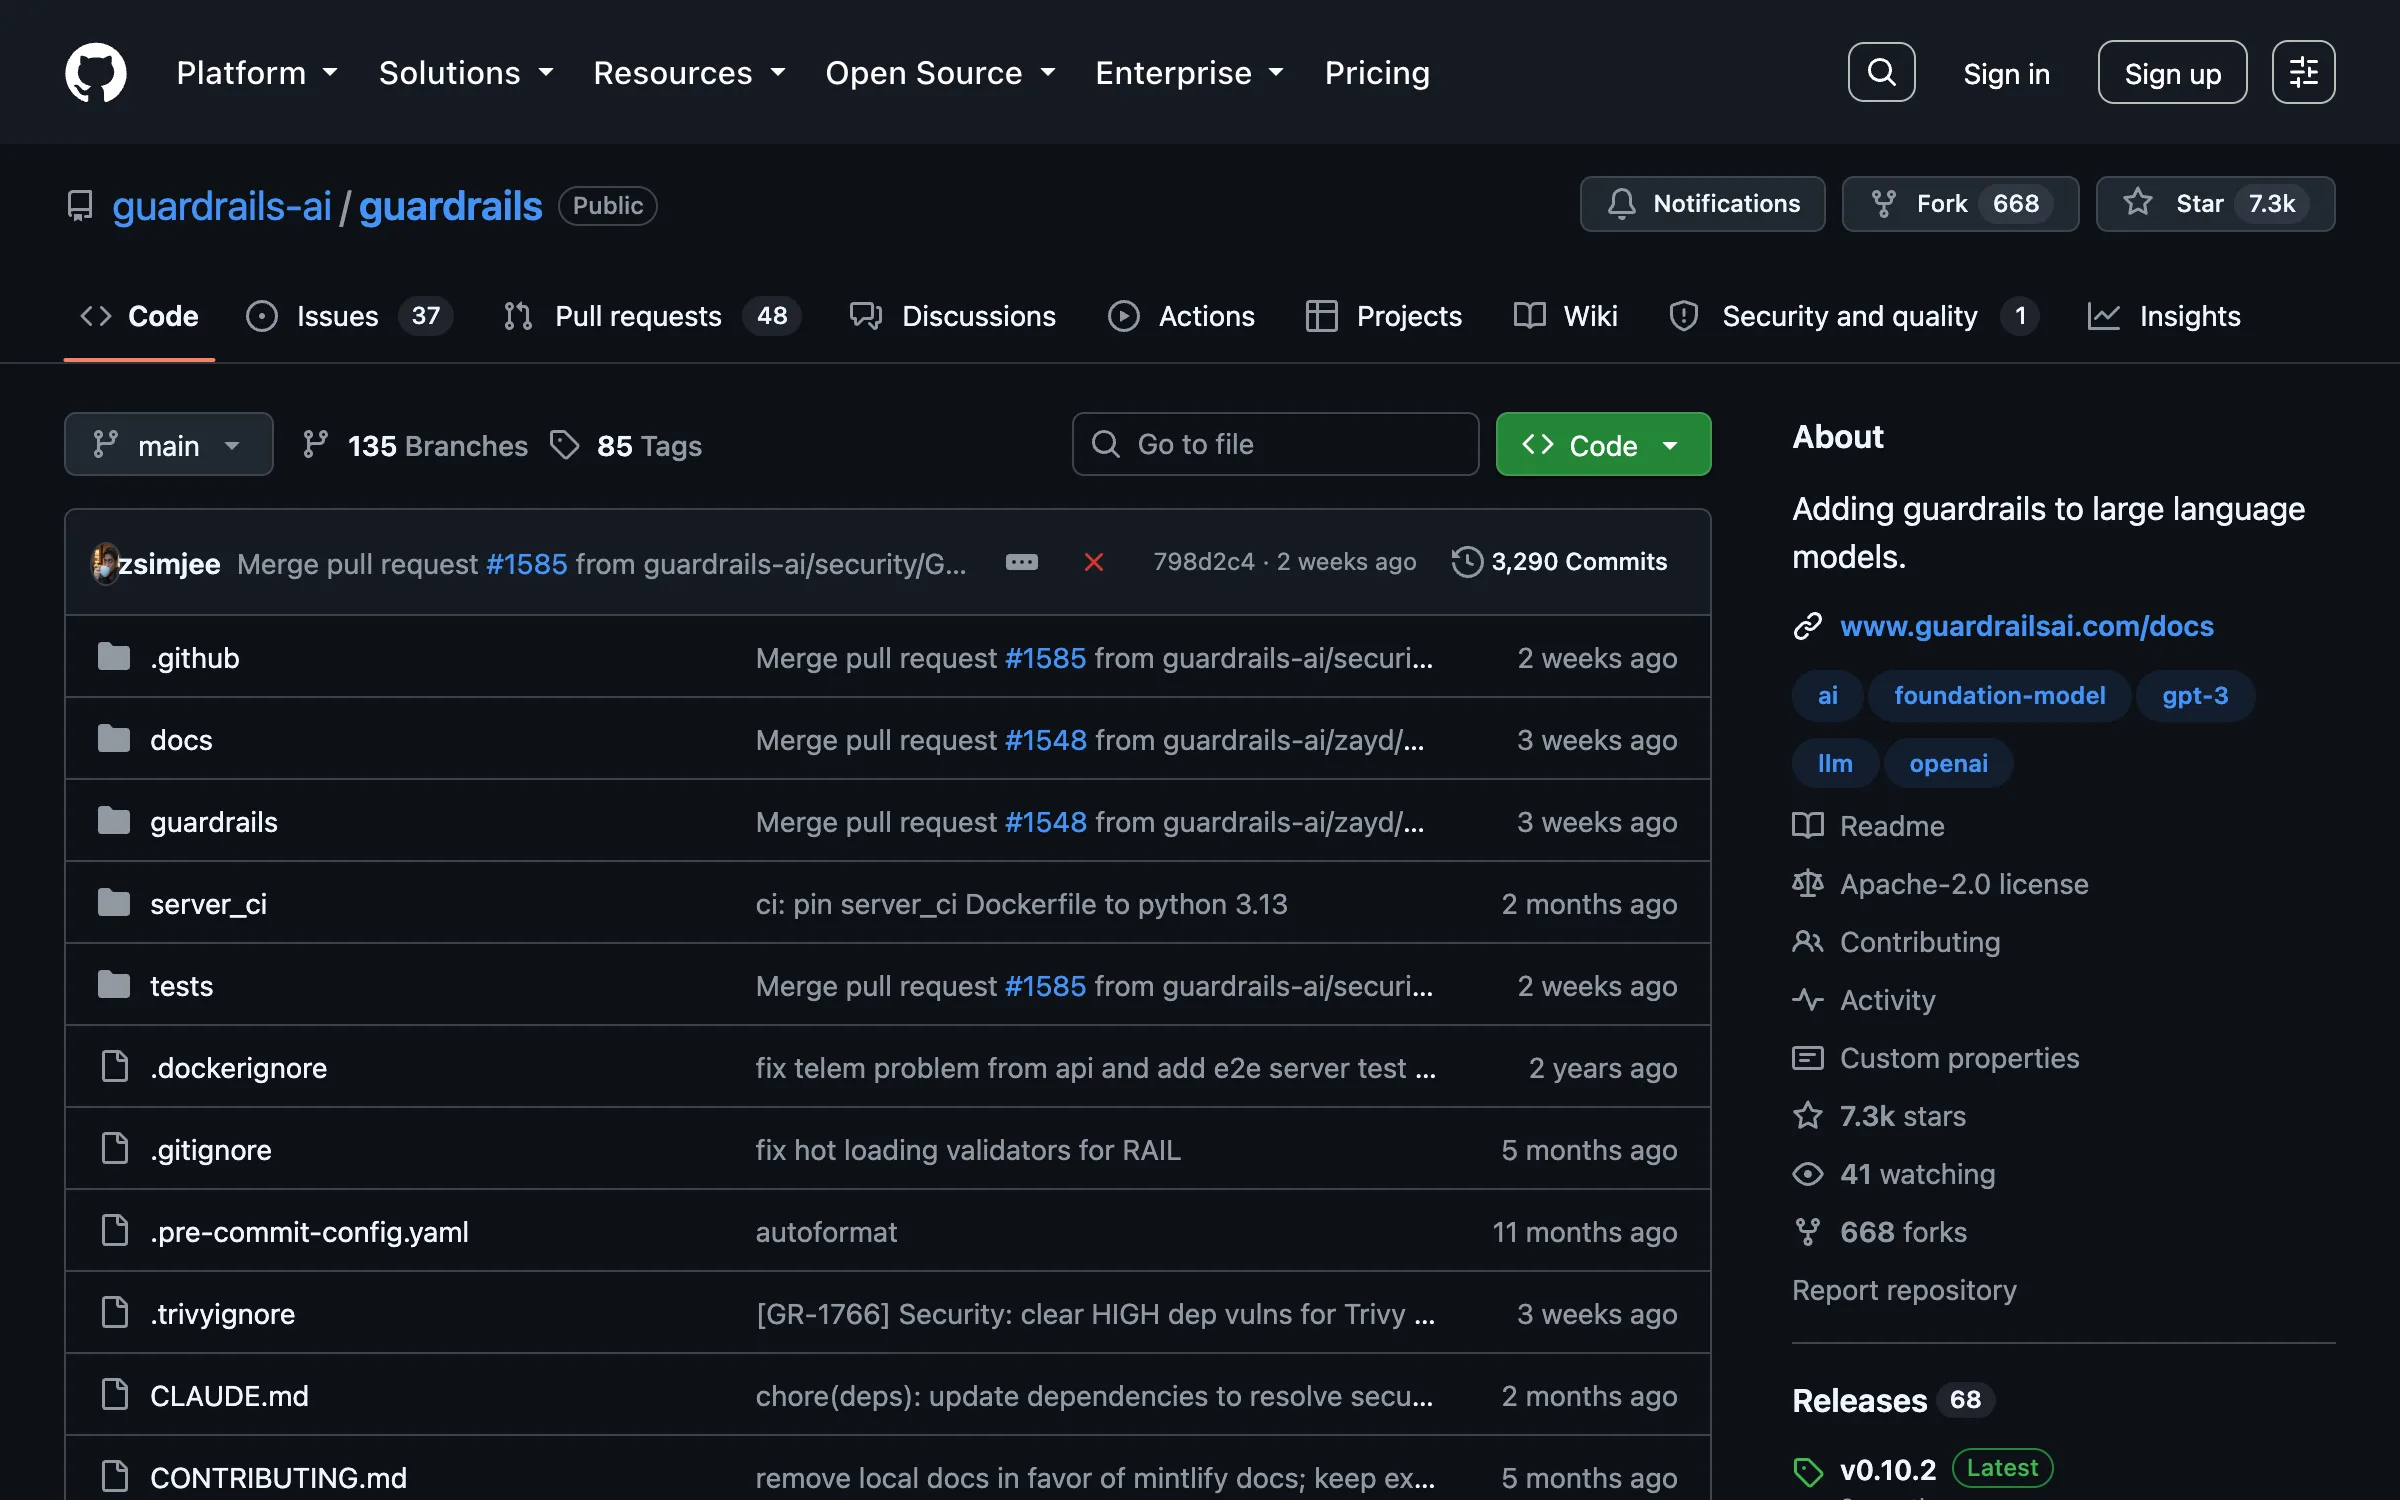Click the CLAUDE.md file icon

115,1395
